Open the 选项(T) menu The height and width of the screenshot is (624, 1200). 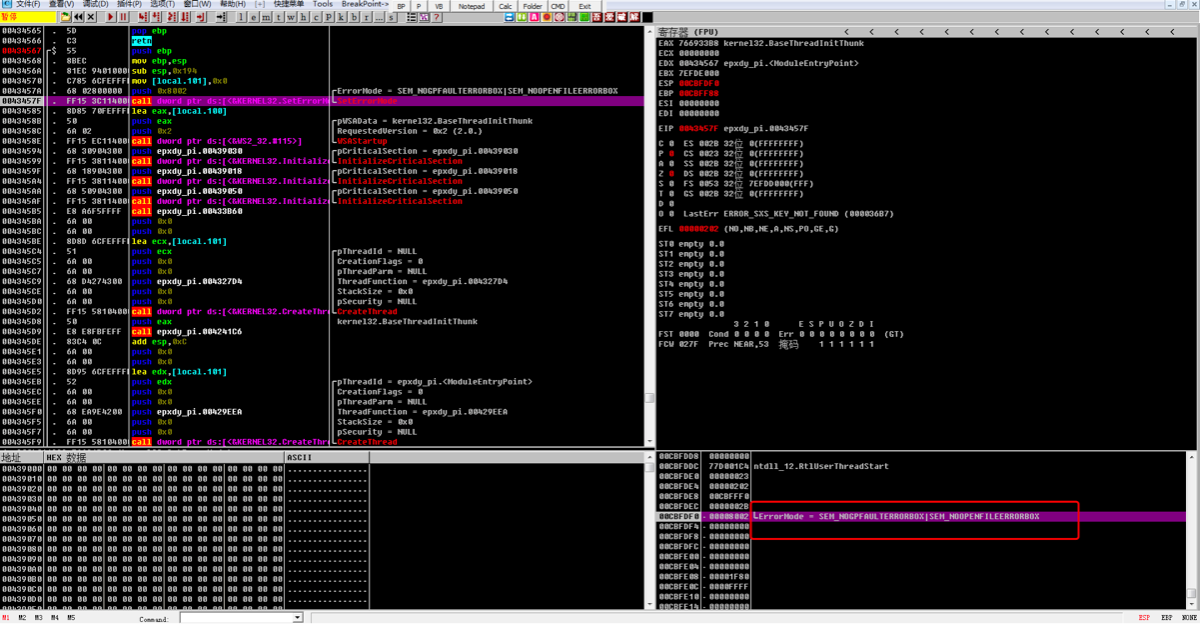coord(162,4)
